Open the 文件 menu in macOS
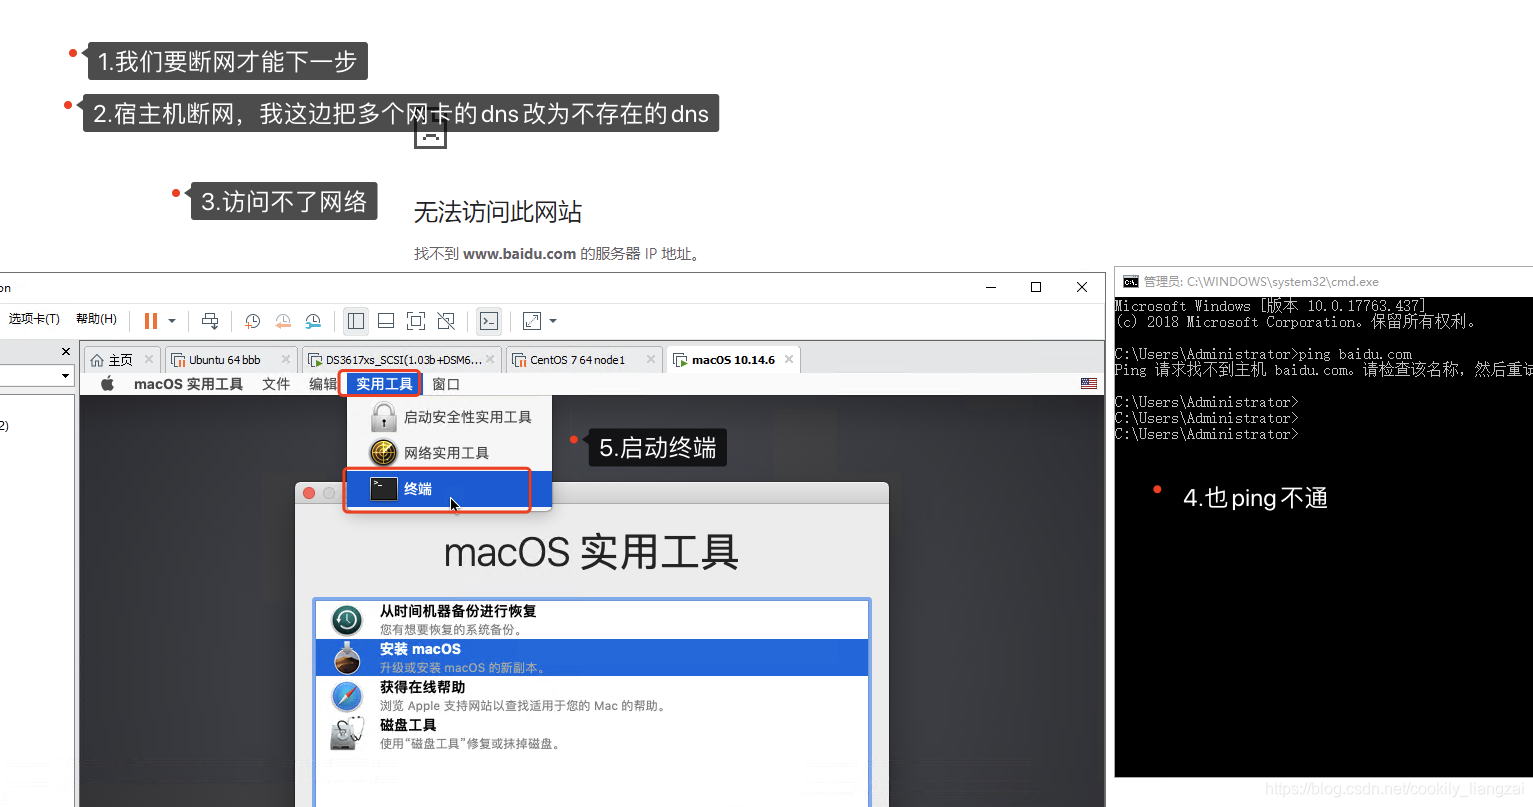The image size is (1533, 807). coord(276,384)
